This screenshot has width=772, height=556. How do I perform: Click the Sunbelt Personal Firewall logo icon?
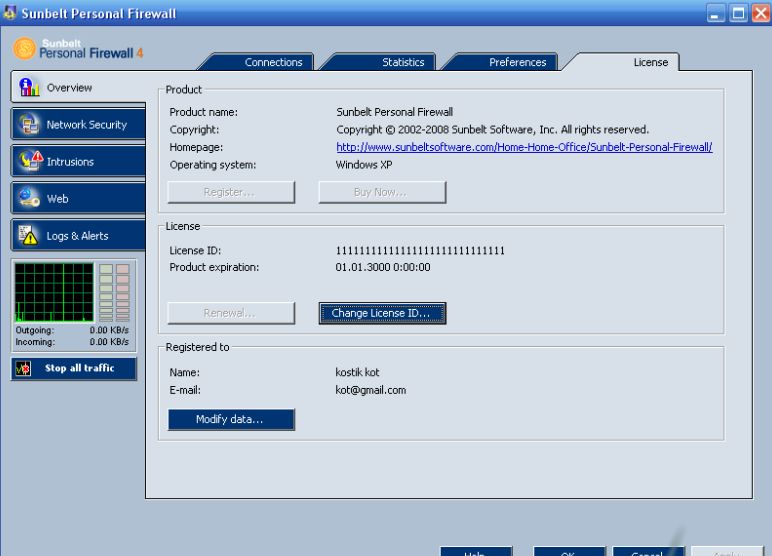[x=24, y=49]
